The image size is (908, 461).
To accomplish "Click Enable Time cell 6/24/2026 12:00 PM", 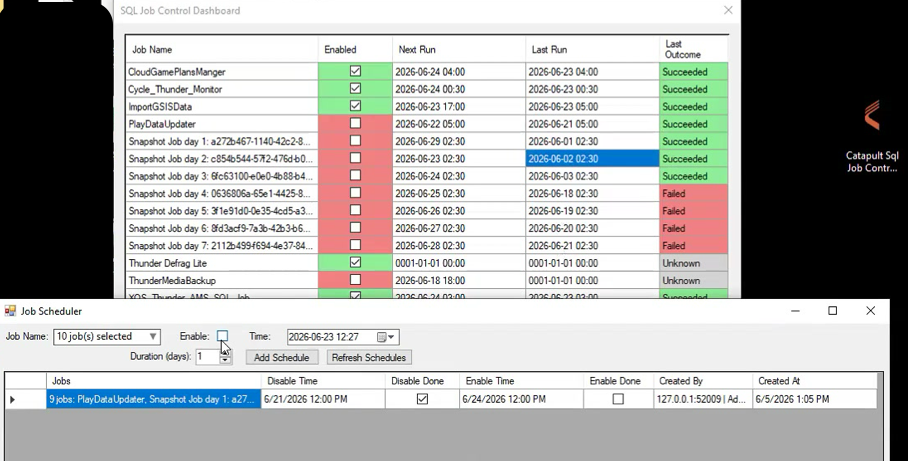I will 521,399.
